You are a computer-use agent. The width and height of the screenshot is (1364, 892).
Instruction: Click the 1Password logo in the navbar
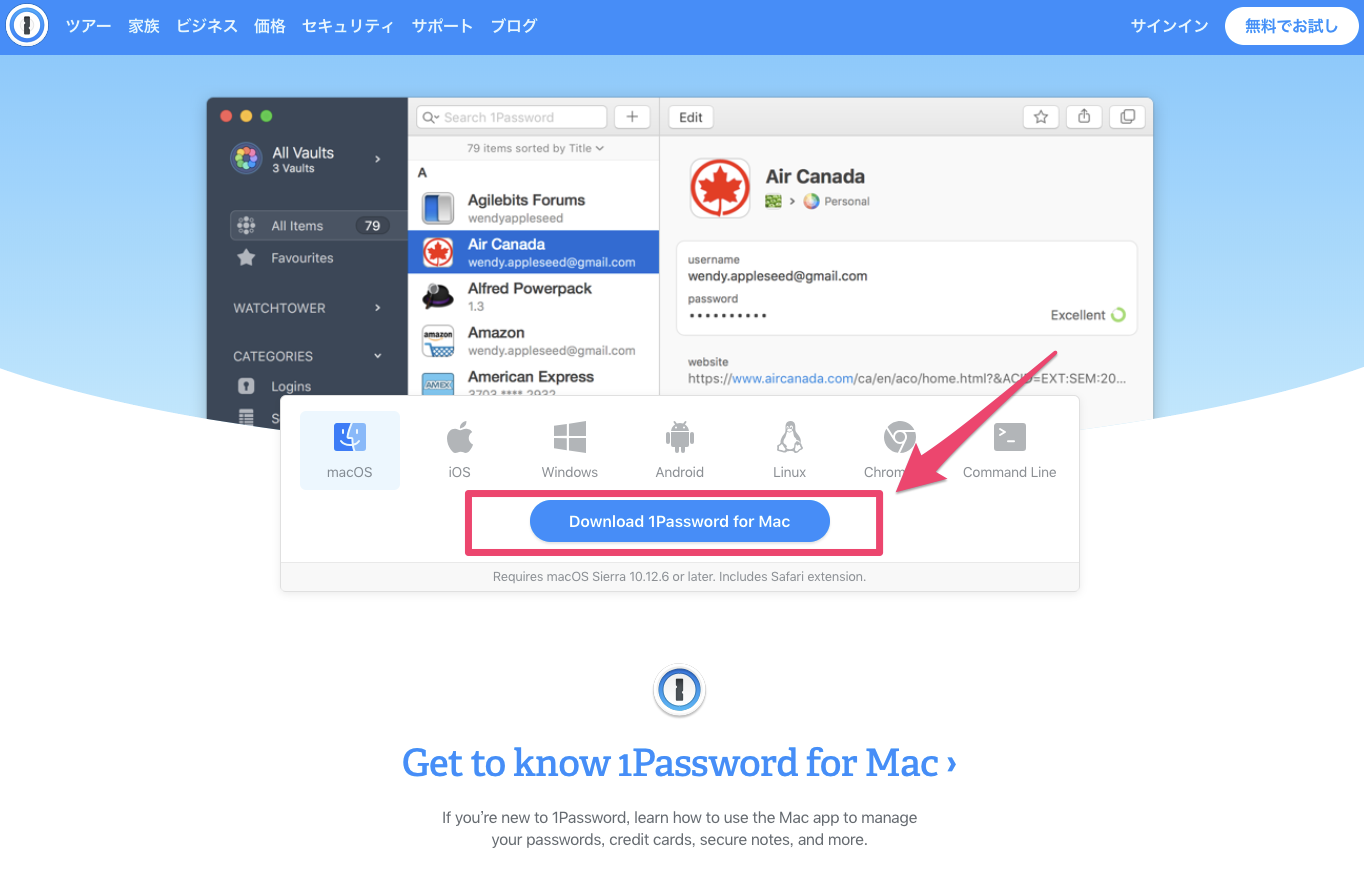(27, 27)
